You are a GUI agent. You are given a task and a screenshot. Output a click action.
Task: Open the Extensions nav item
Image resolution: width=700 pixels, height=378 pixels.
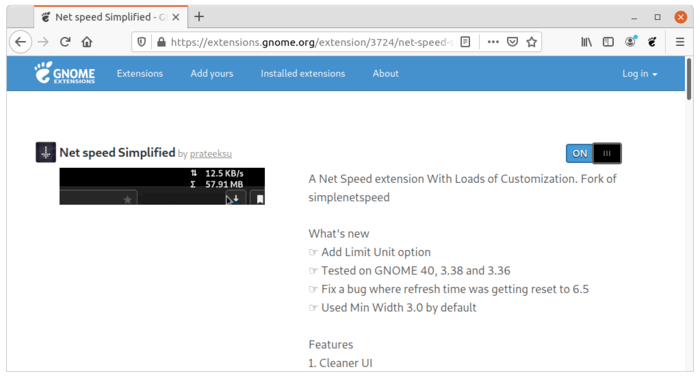click(140, 74)
